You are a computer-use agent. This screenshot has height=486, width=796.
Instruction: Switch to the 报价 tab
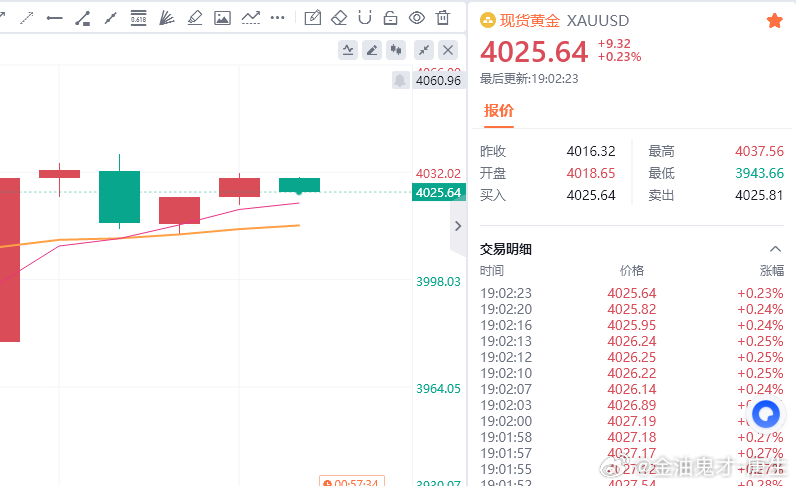(x=499, y=110)
